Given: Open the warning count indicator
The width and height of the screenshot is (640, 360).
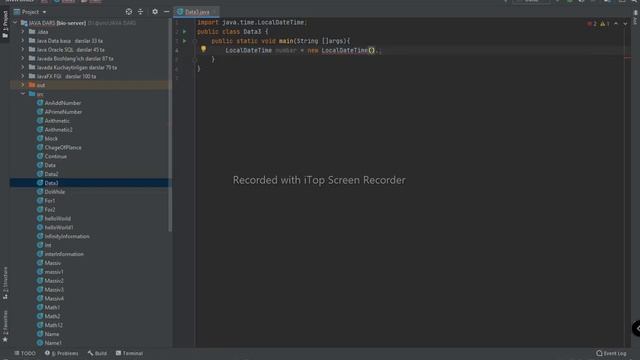Looking at the screenshot, I should pyautogui.click(x=605, y=24).
